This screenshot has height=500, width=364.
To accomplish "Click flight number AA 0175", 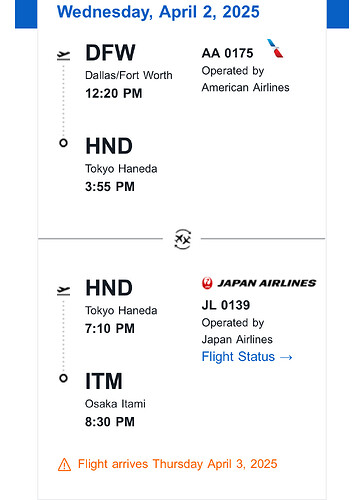I will click(x=227, y=53).
